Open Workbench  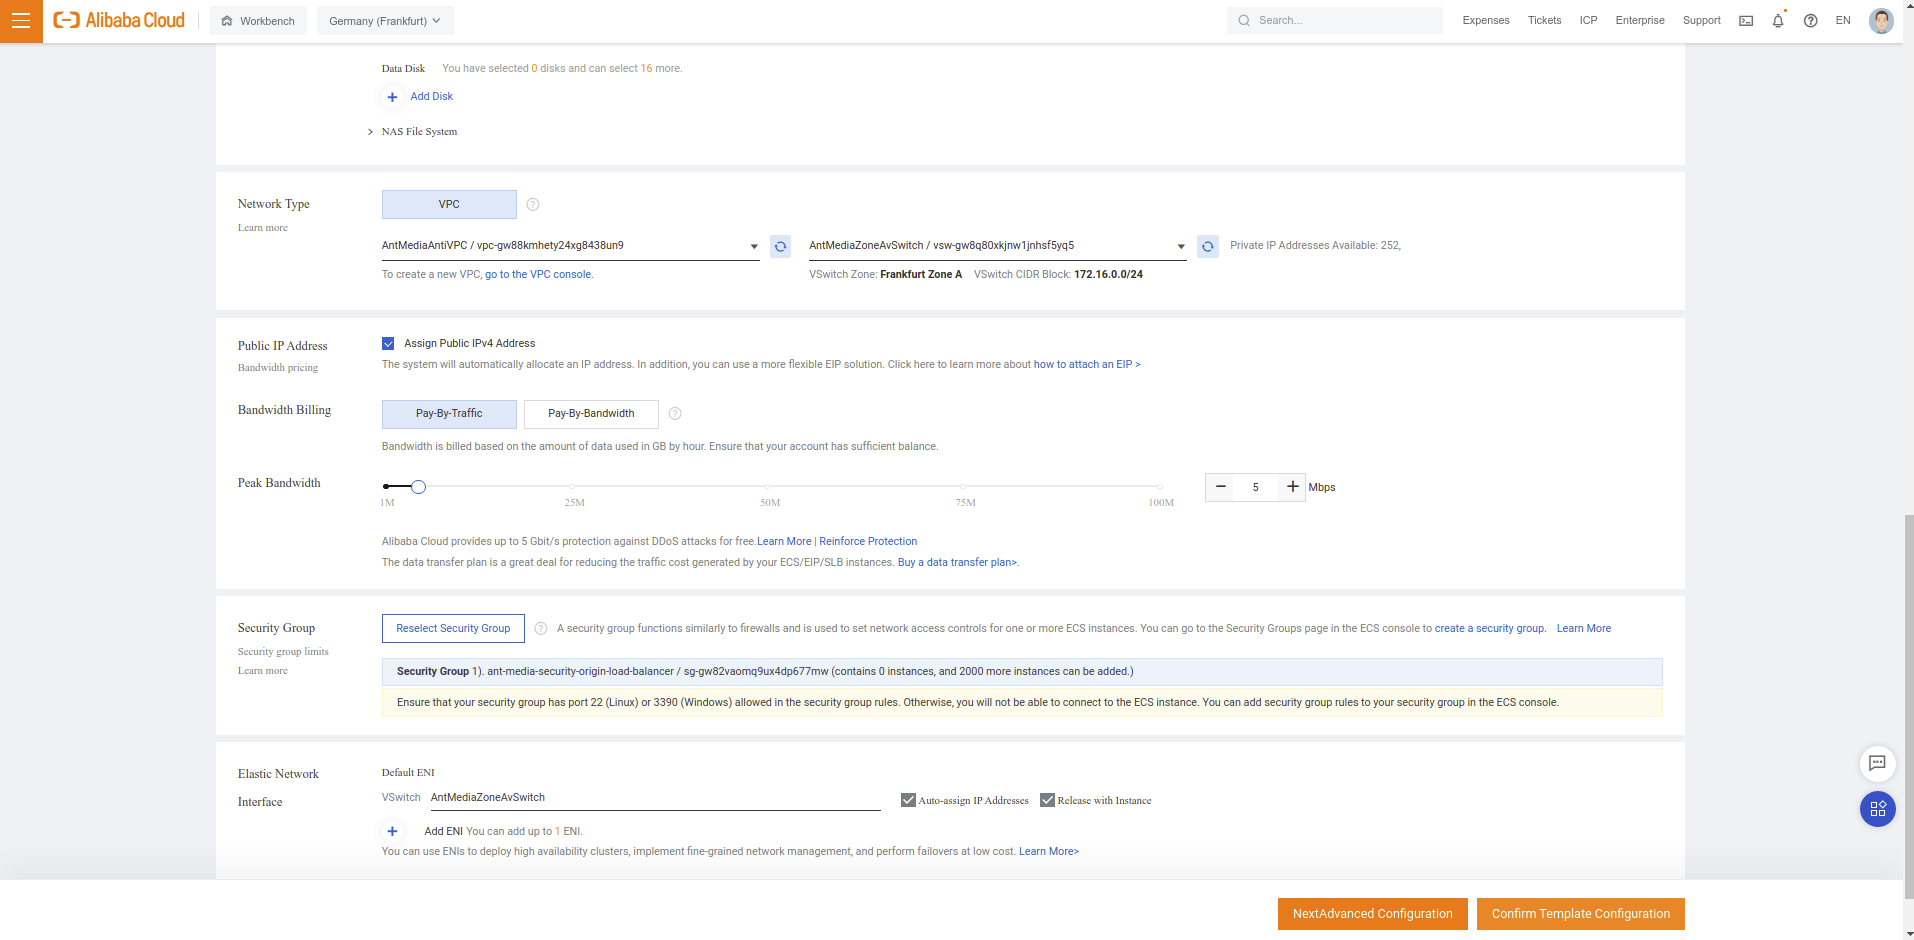(258, 21)
